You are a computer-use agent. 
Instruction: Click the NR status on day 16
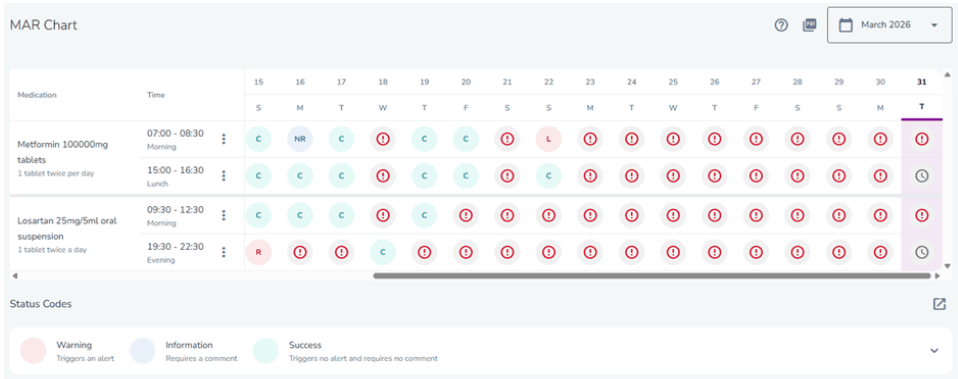tap(300, 139)
